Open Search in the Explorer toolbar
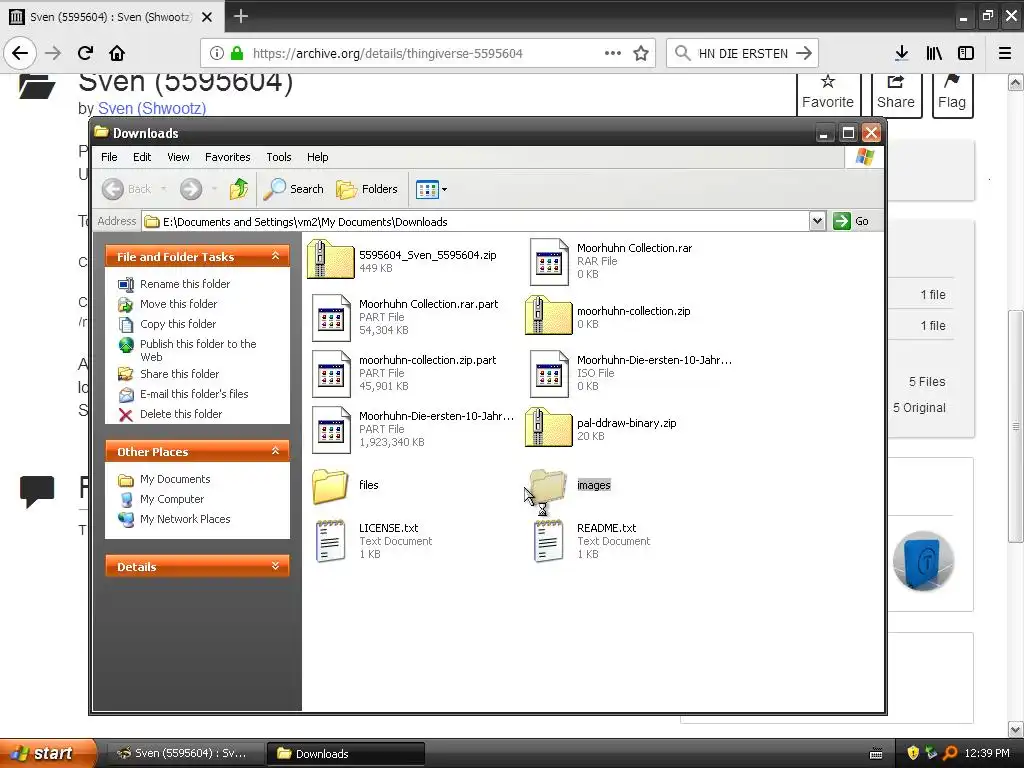This screenshot has width=1024, height=768. (x=294, y=189)
